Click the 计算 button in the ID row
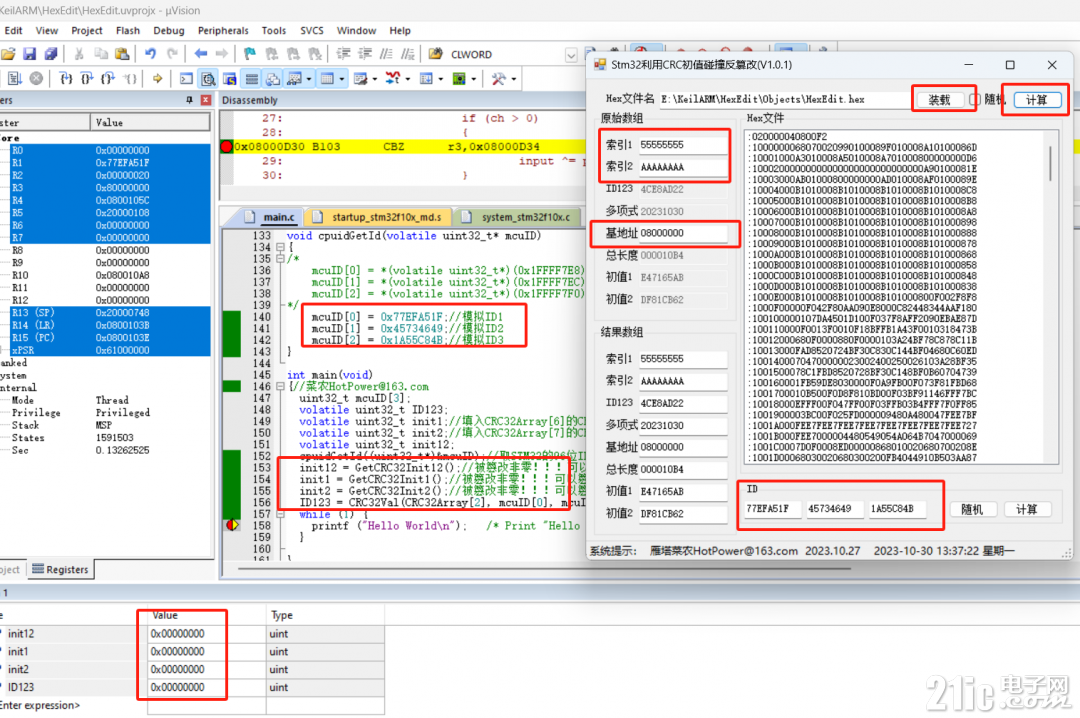Screen dimensions: 1080x718 pyautogui.click(x=1026, y=509)
